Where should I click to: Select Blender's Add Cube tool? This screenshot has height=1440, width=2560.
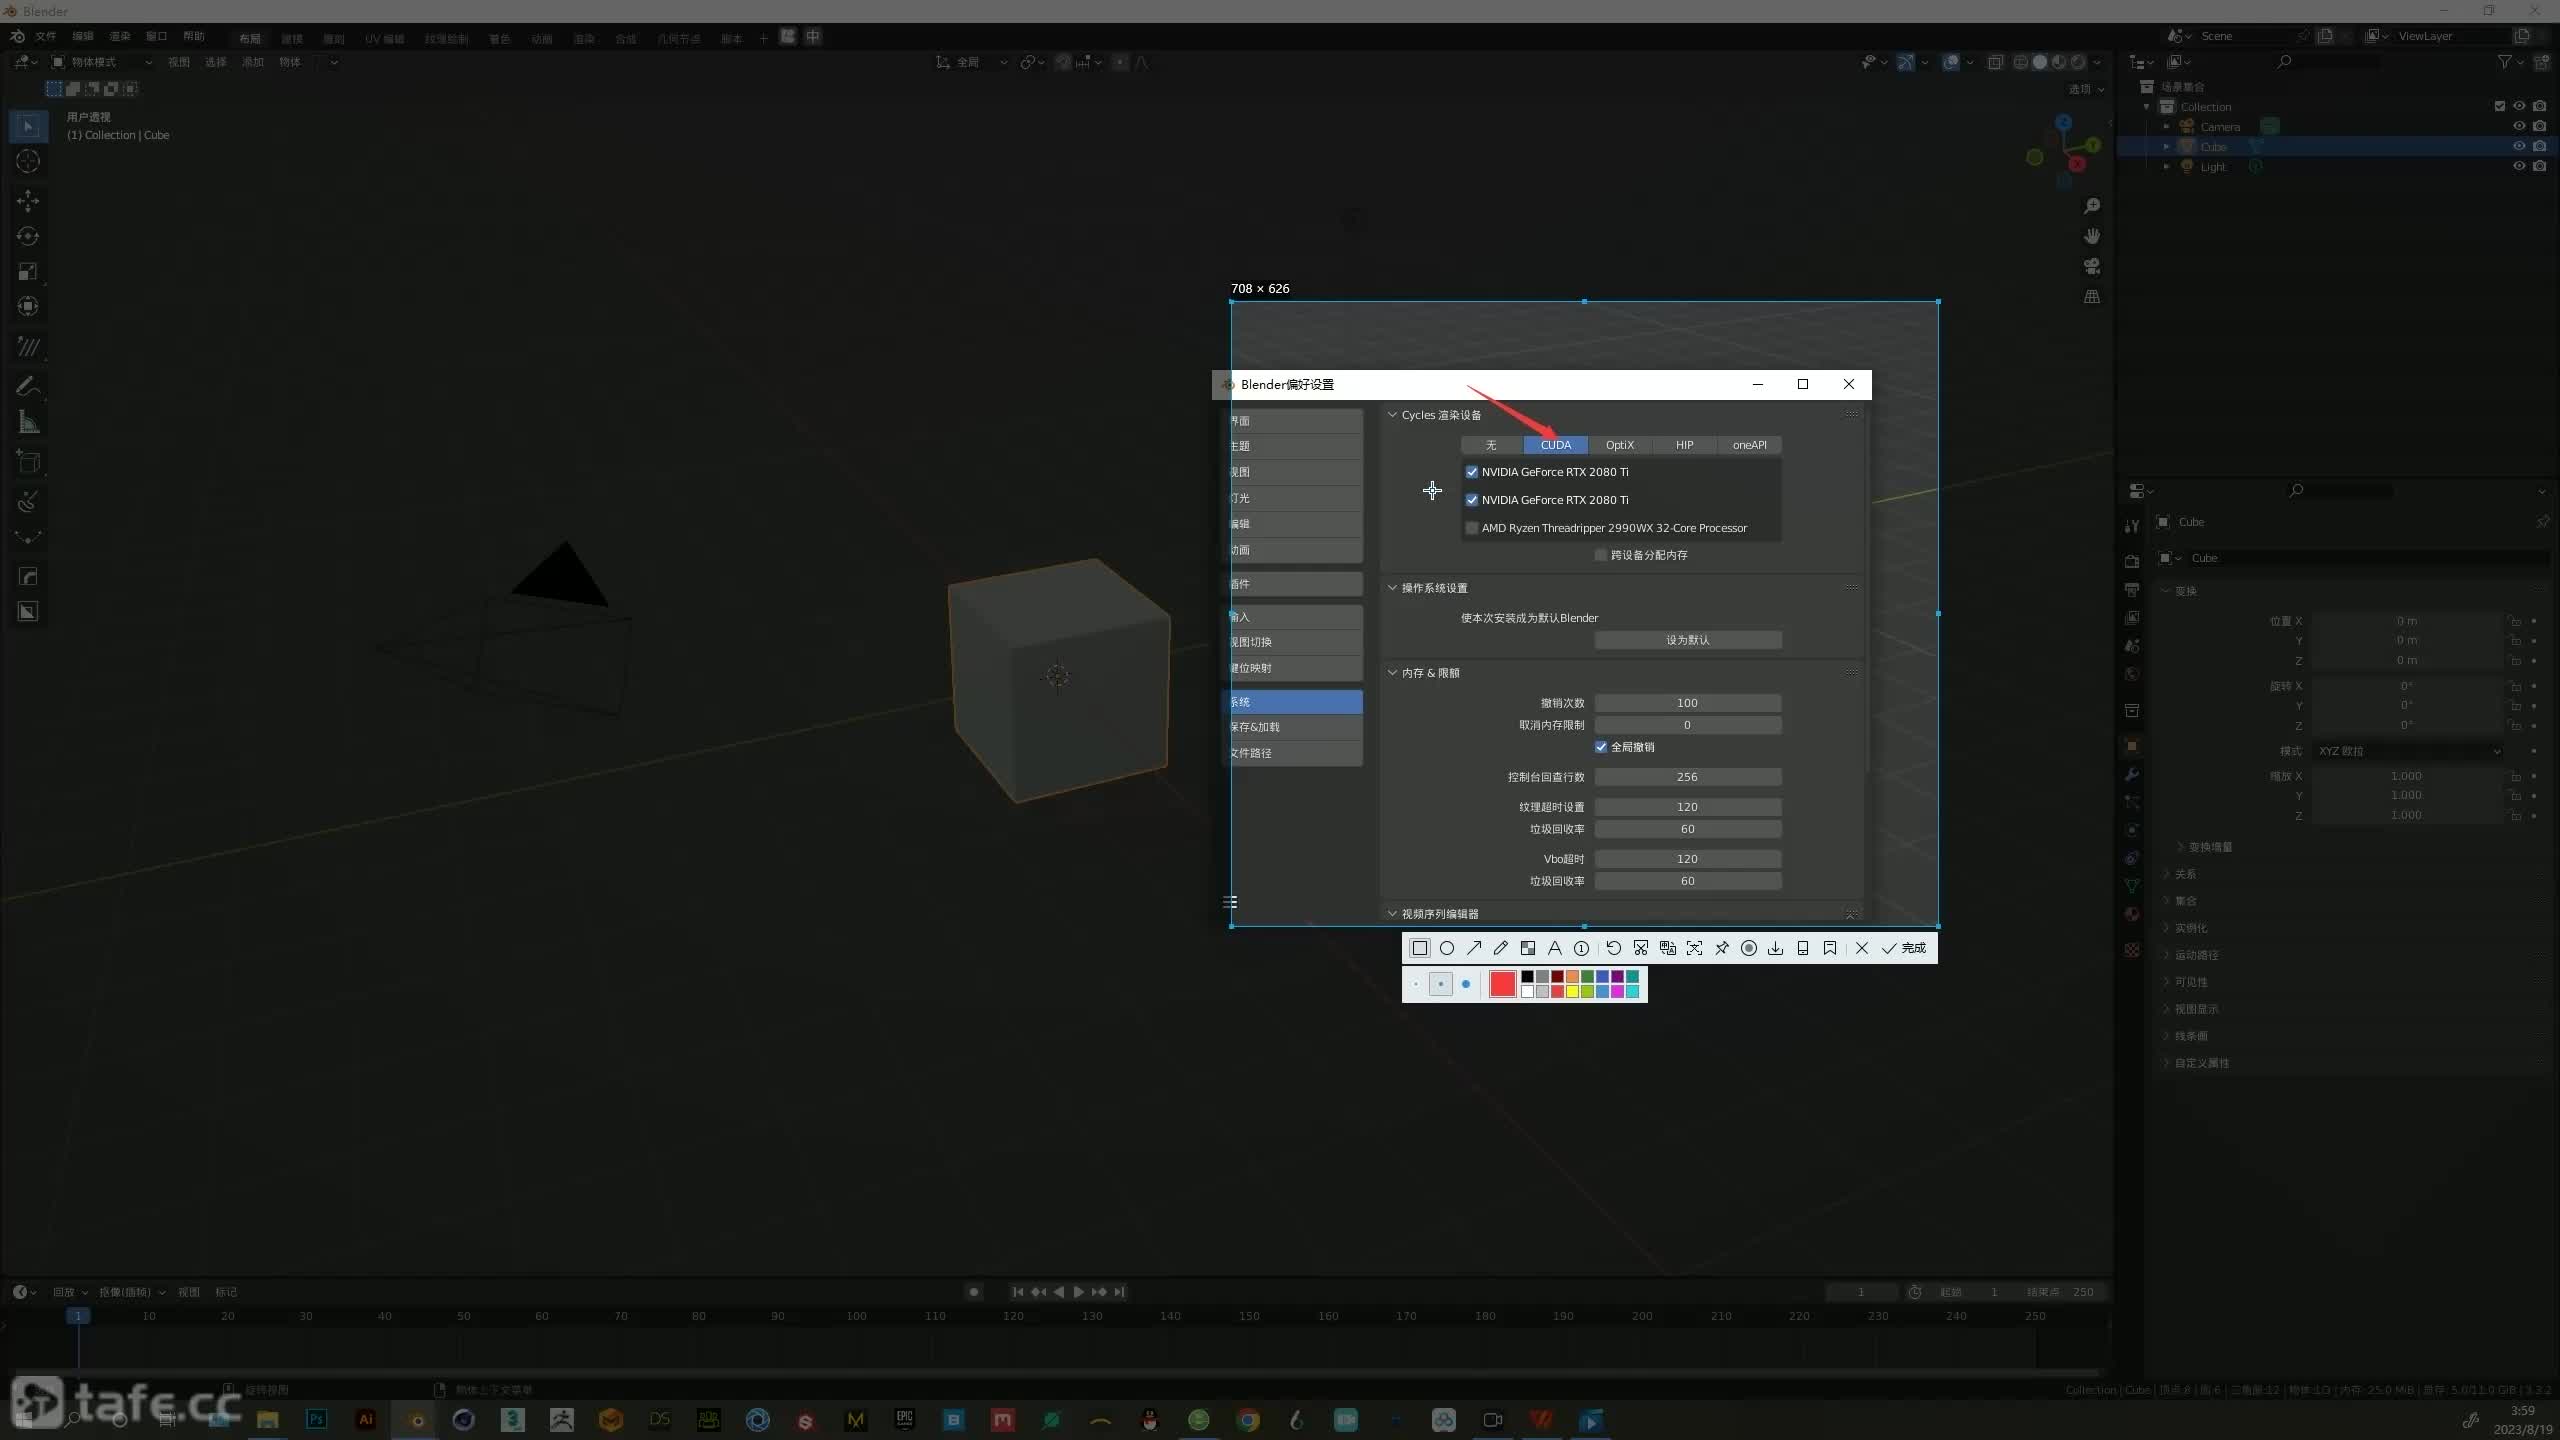[28, 462]
